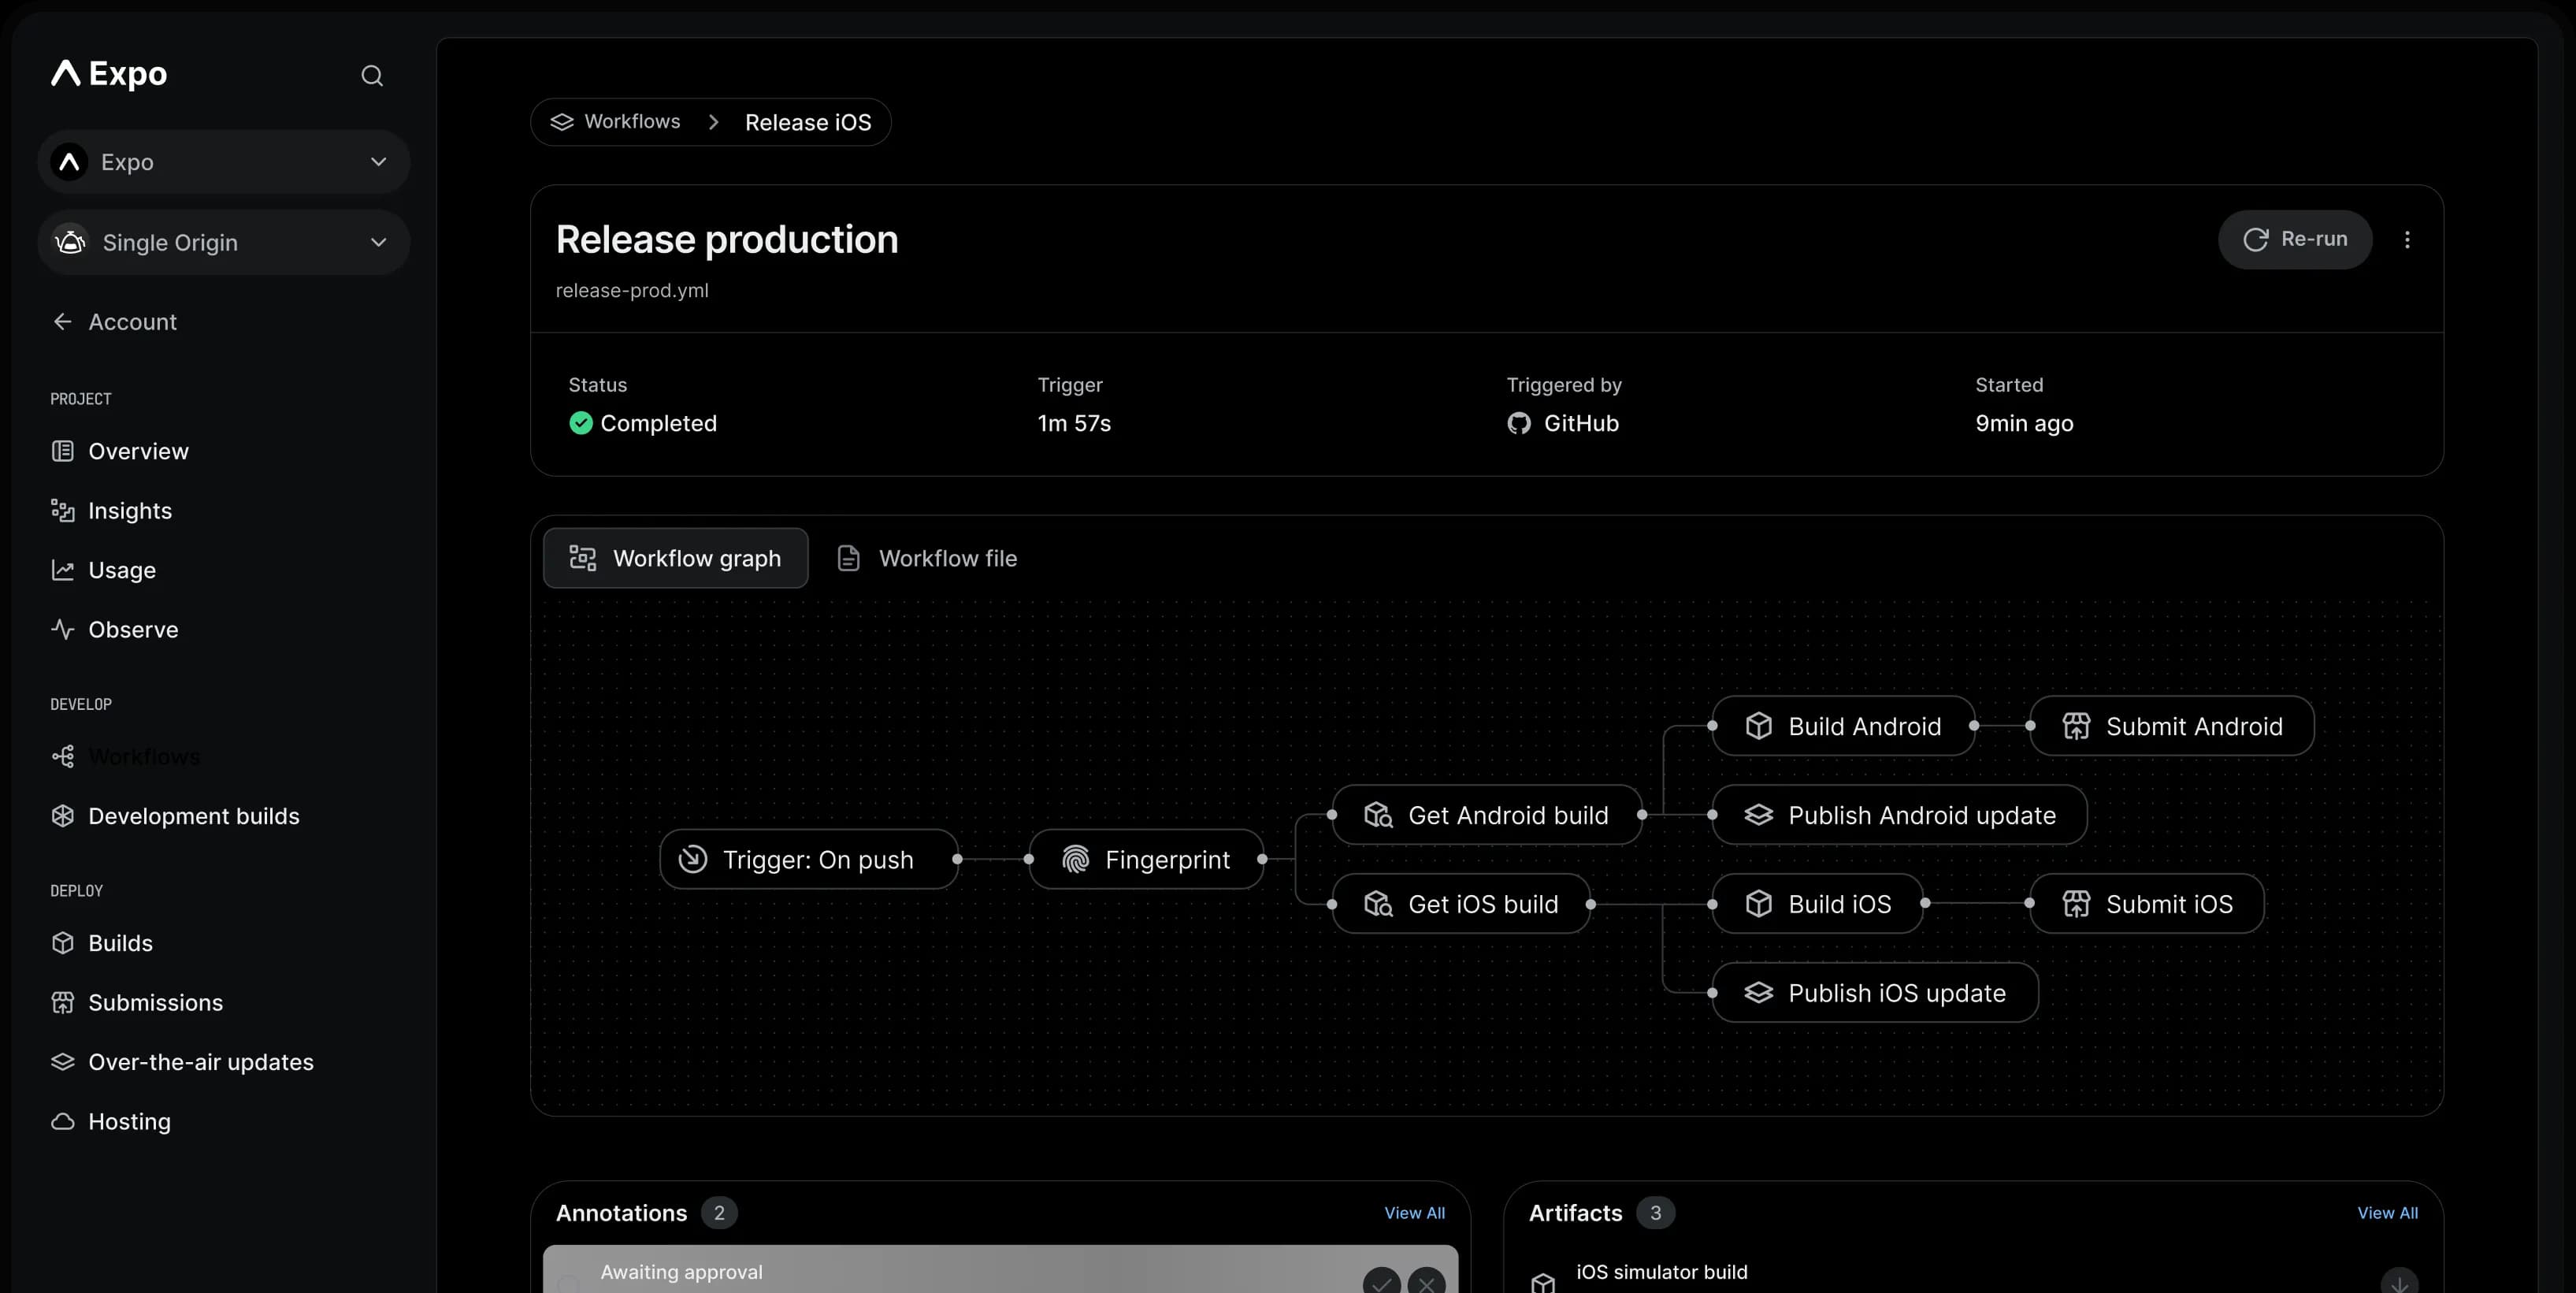Reject the Awaiting approval annotation X

(x=1426, y=1281)
